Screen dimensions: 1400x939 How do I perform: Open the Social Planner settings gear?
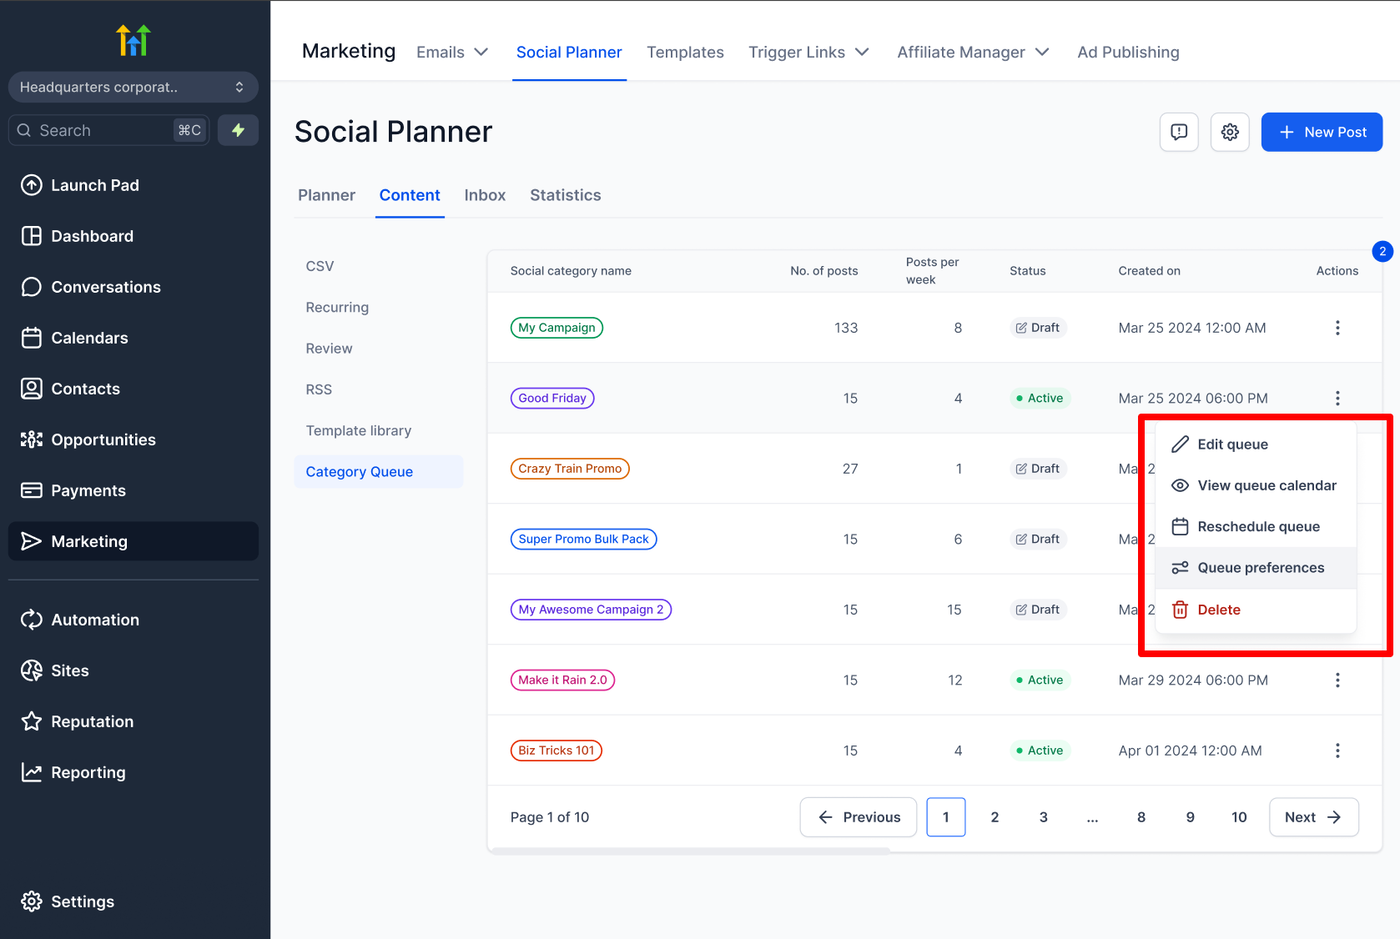tap(1230, 132)
